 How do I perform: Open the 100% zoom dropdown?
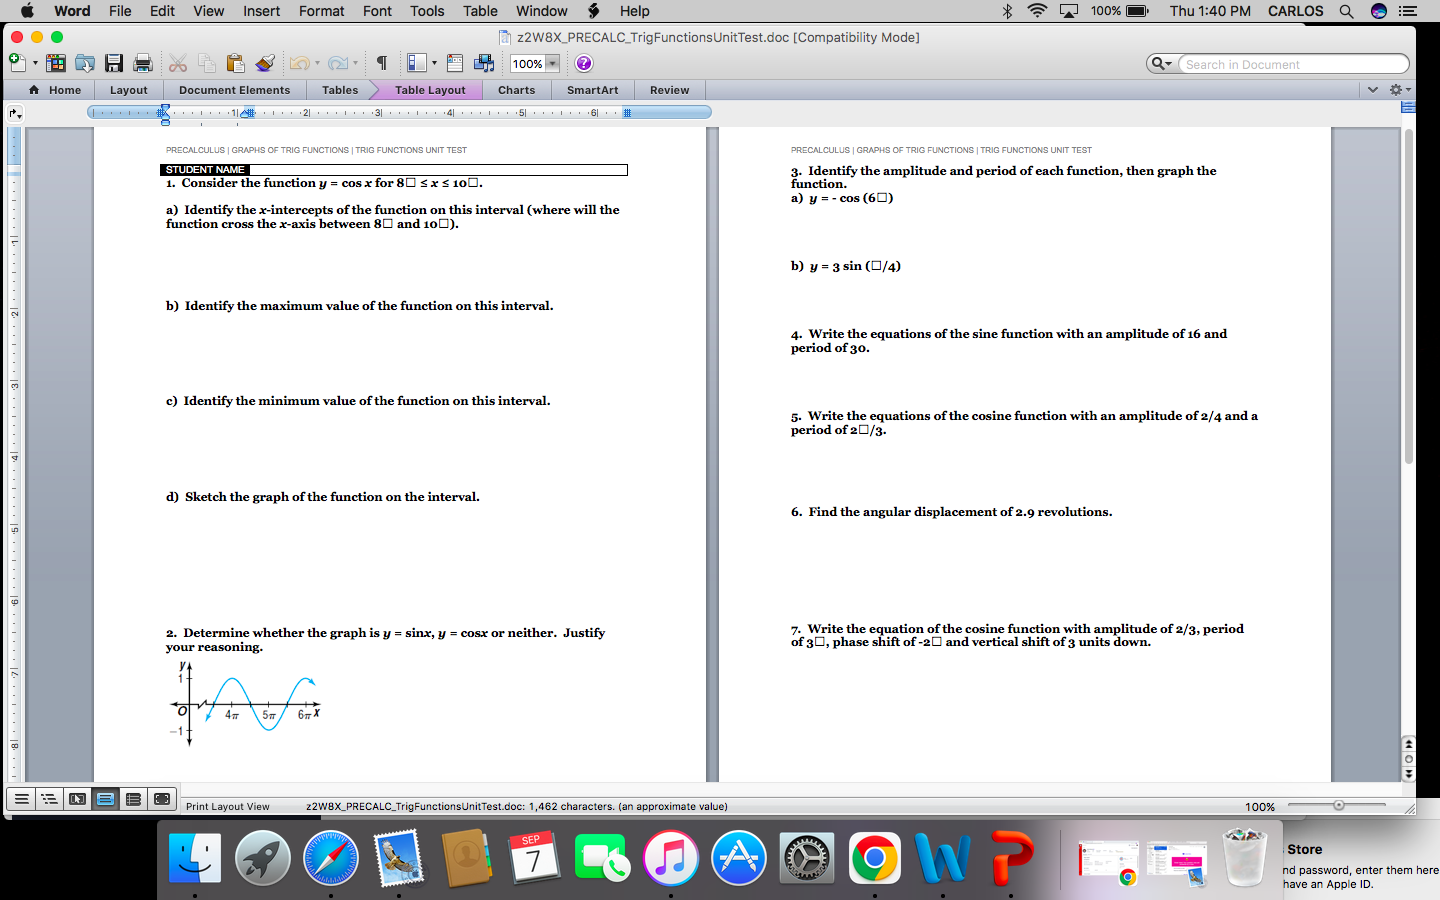pos(534,63)
